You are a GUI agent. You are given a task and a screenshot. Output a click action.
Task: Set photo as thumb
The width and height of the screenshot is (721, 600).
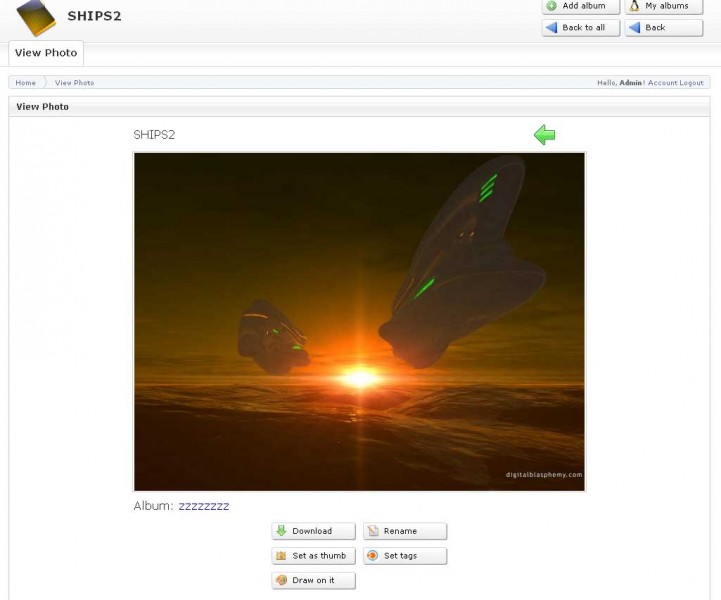[x=313, y=556]
